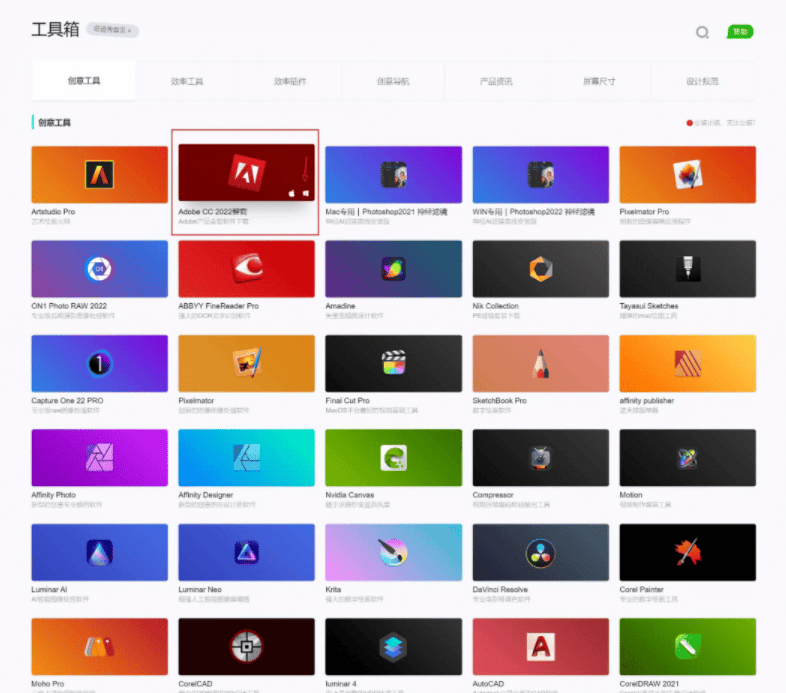Click the green button at top right
This screenshot has height=693, width=786.
point(739,32)
